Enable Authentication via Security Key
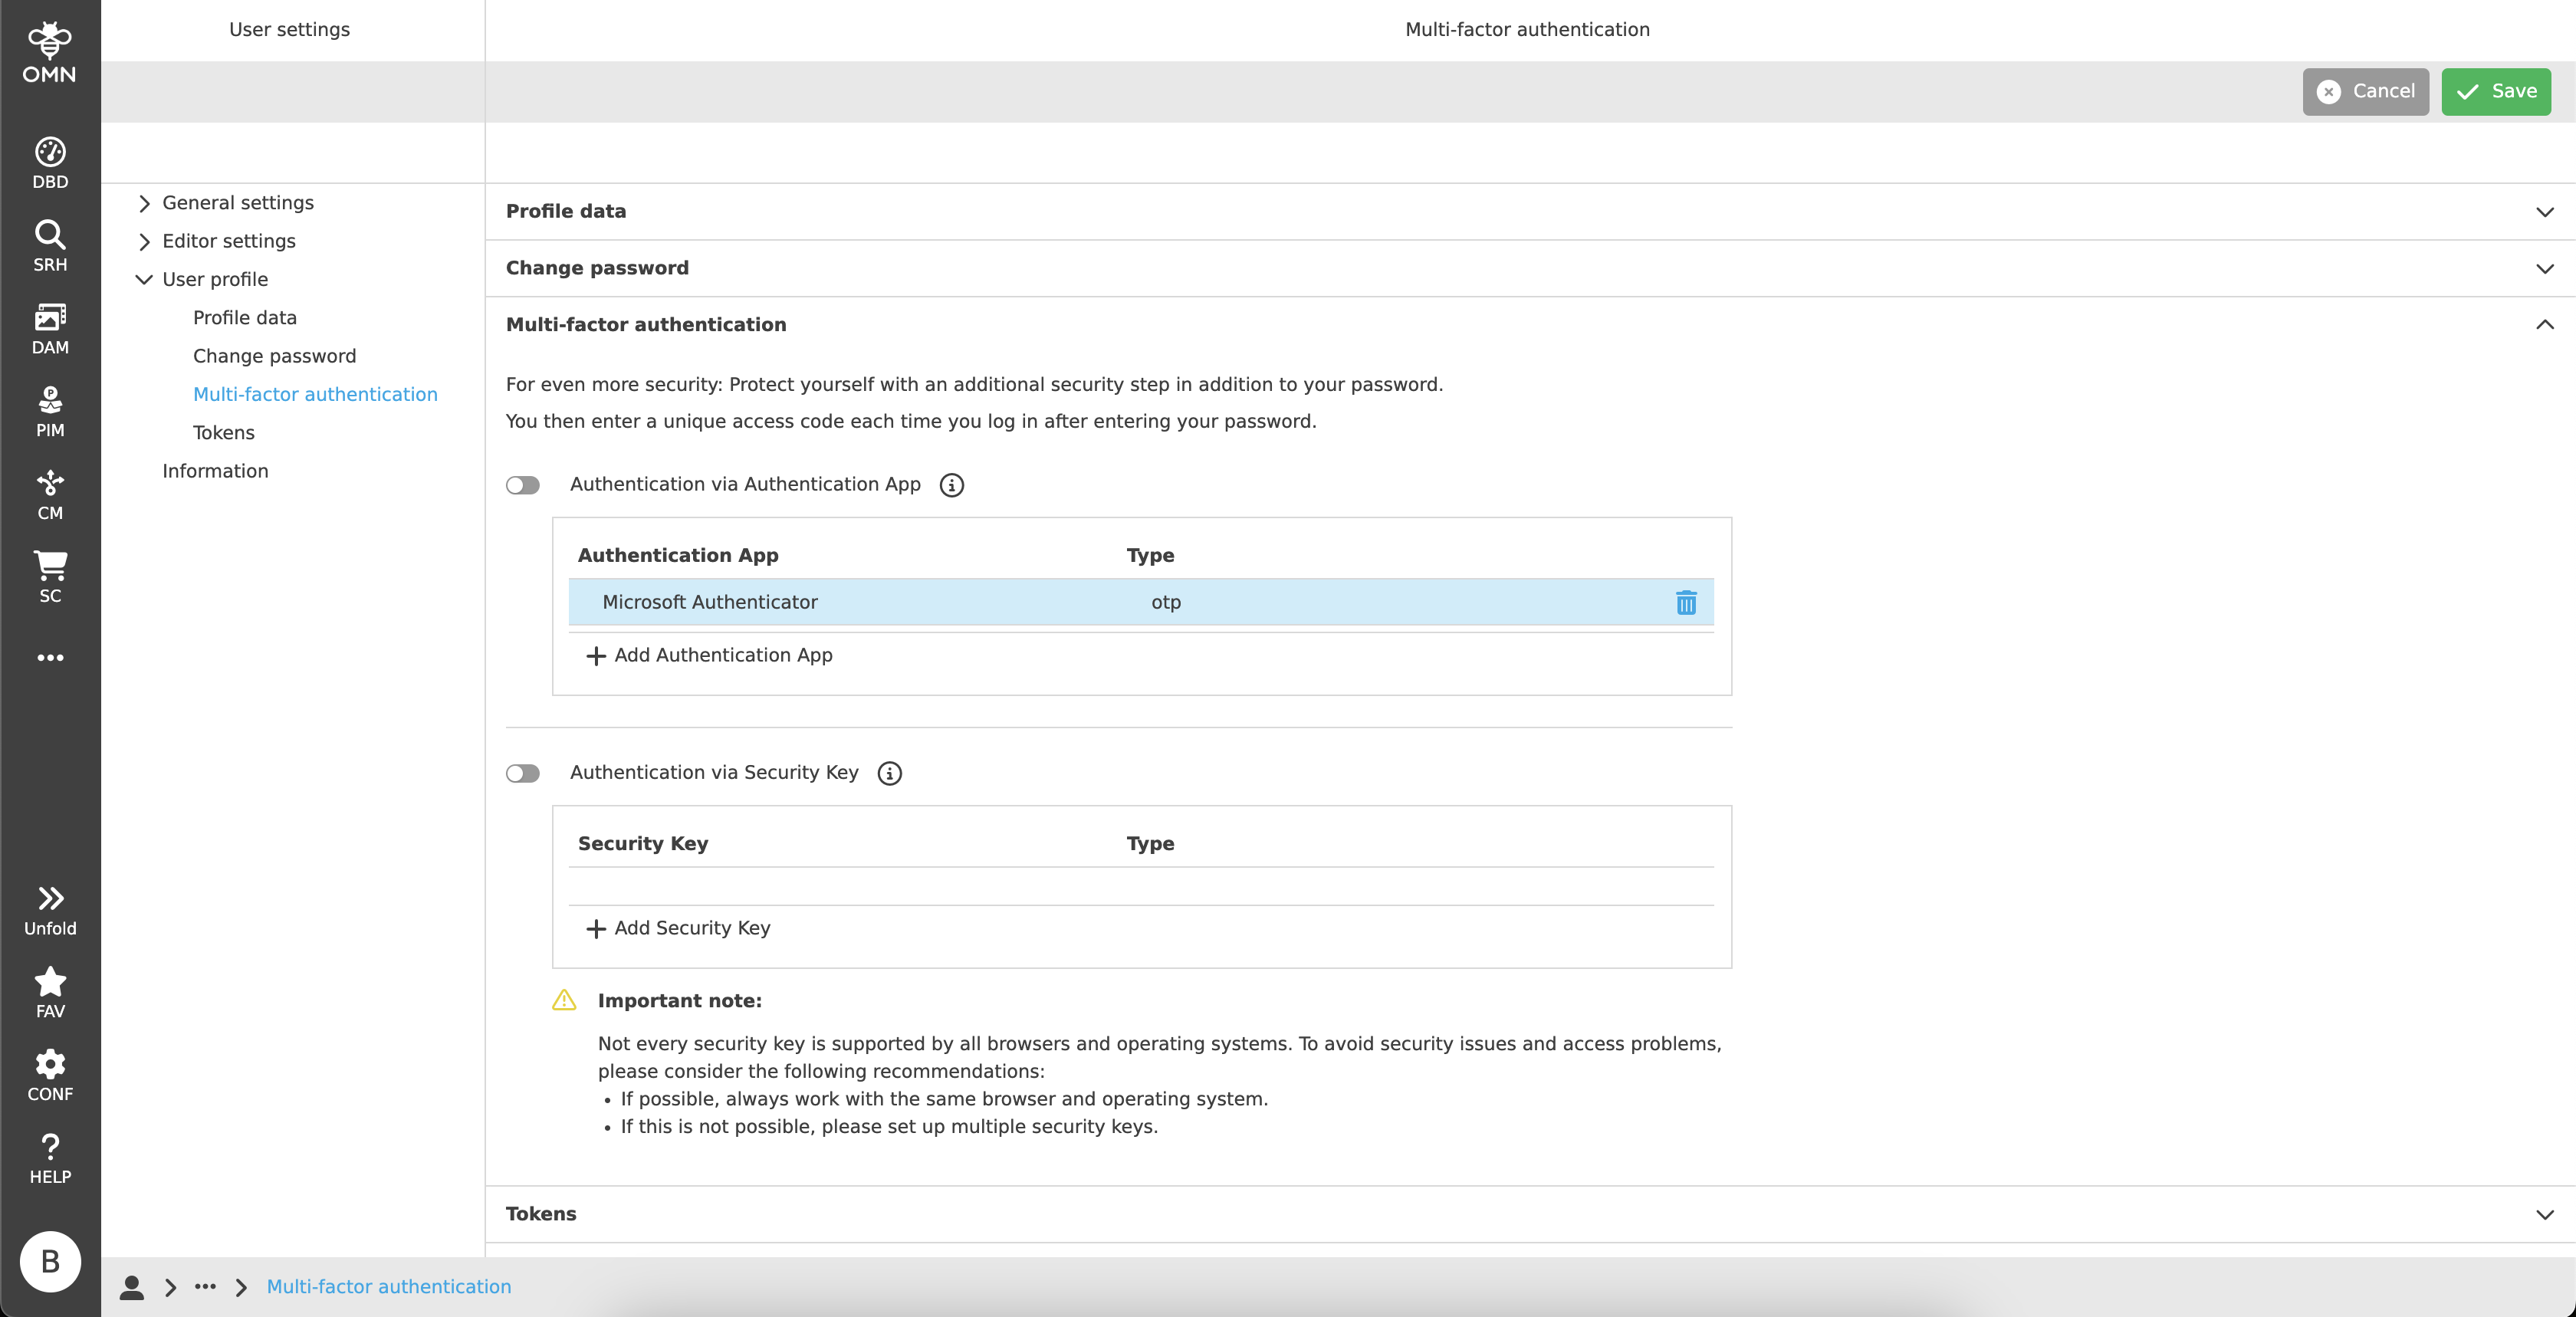This screenshot has width=2576, height=1317. click(522, 773)
